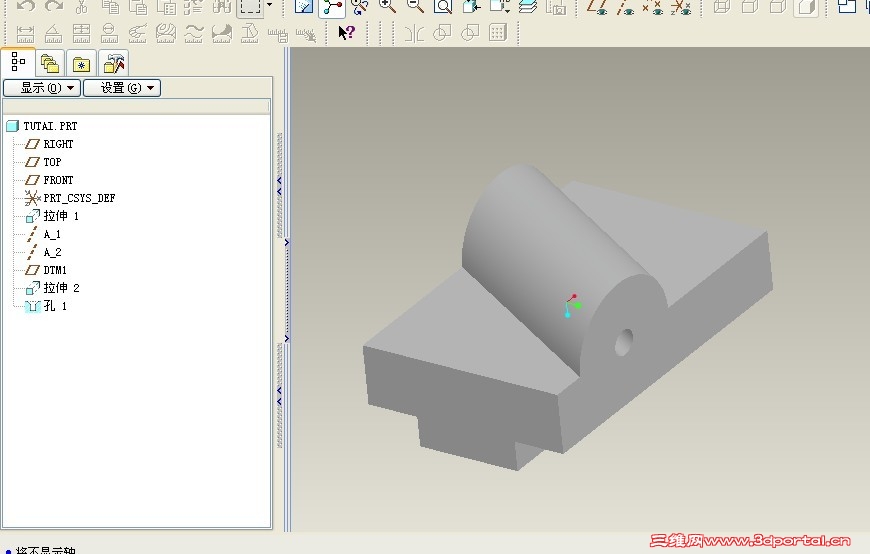Toggle the spin center display
Image resolution: width=870 pixels, height=554 pixels.
332,7
